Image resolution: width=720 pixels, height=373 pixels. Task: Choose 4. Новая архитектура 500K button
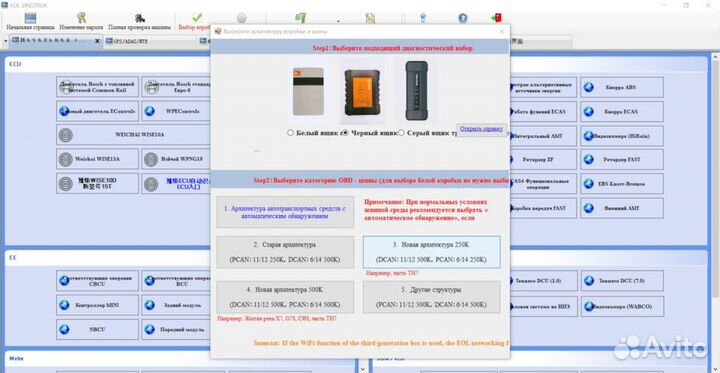[x=285, y=297]
